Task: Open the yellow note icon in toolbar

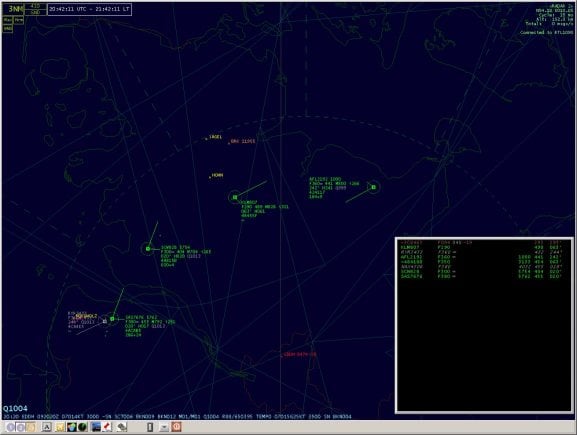Action: click(x=60, y=427)
